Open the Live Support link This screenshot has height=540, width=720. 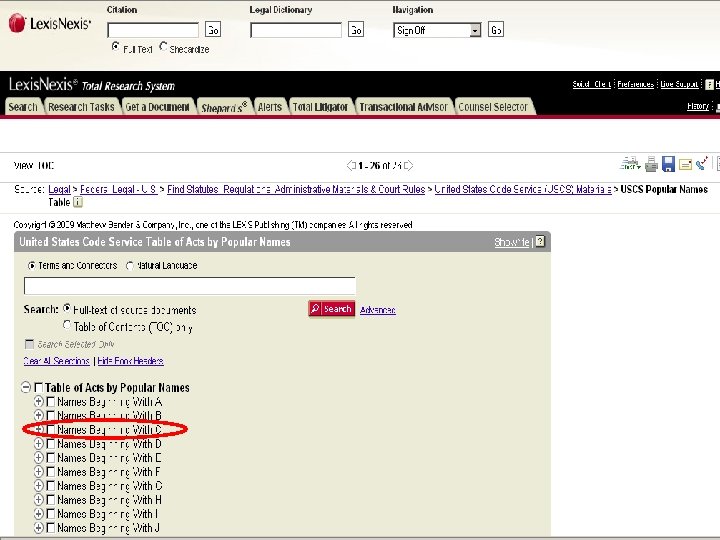tap(679, 84)
